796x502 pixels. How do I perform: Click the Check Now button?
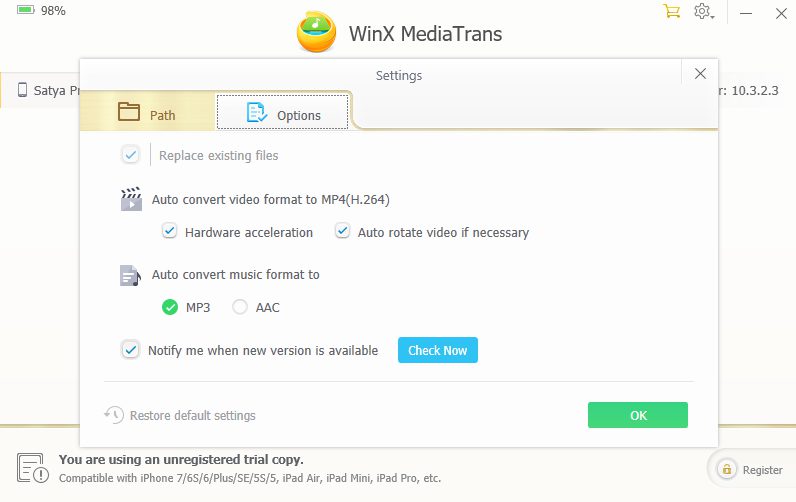pos(438,350)
